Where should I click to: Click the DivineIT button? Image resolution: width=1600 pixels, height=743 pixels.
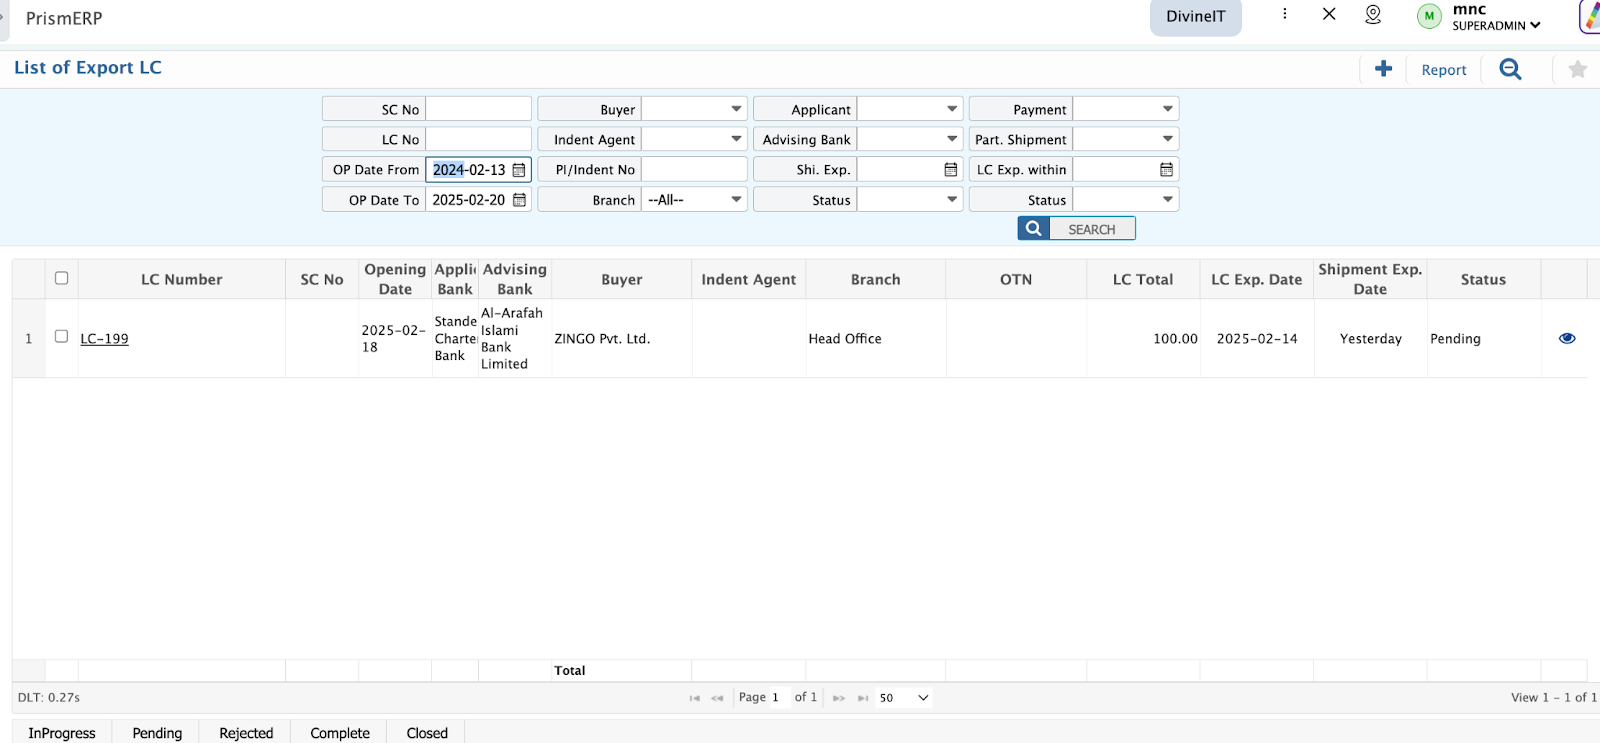(1196, 17)
